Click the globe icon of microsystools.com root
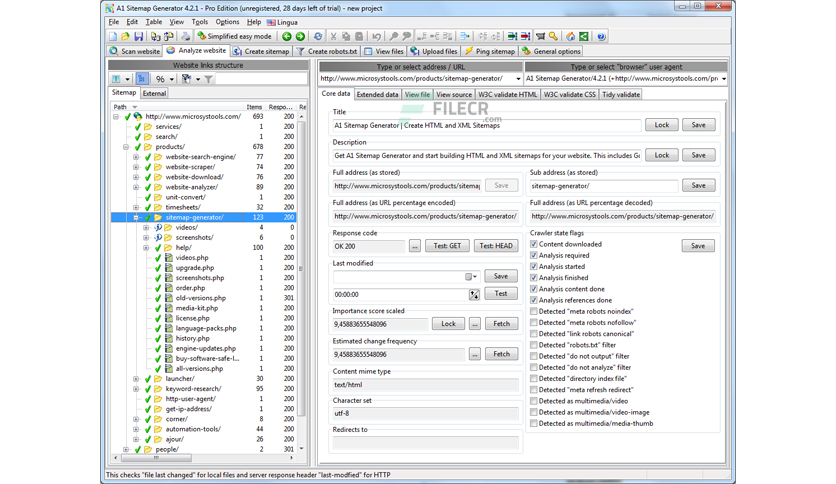The height and width of the screenshot is (484, 836). point(138,116)
